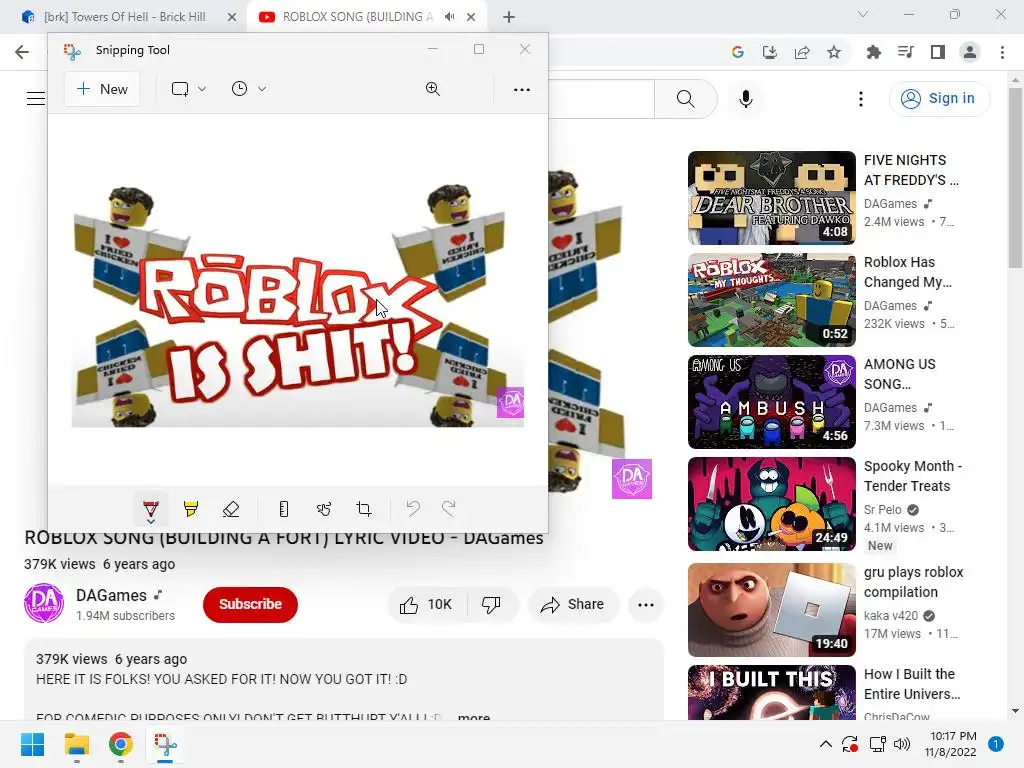Open How I Built the Entire Universe video
Viewport: 1024px width, 768px height.
pyautogui.click(x=912, y=684)
